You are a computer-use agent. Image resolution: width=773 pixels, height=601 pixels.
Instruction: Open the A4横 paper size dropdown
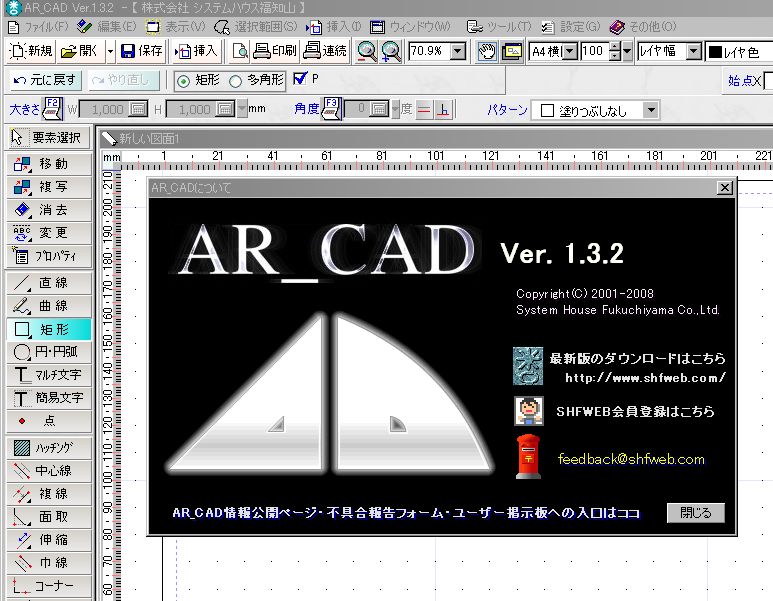point(569,51)
